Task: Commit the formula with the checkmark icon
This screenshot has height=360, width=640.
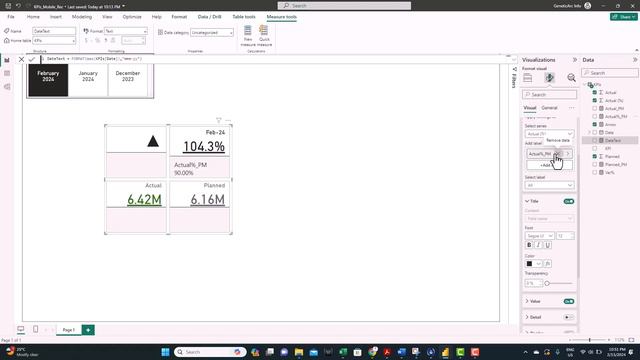Action: pyautogui.click(x=31, y=59)
